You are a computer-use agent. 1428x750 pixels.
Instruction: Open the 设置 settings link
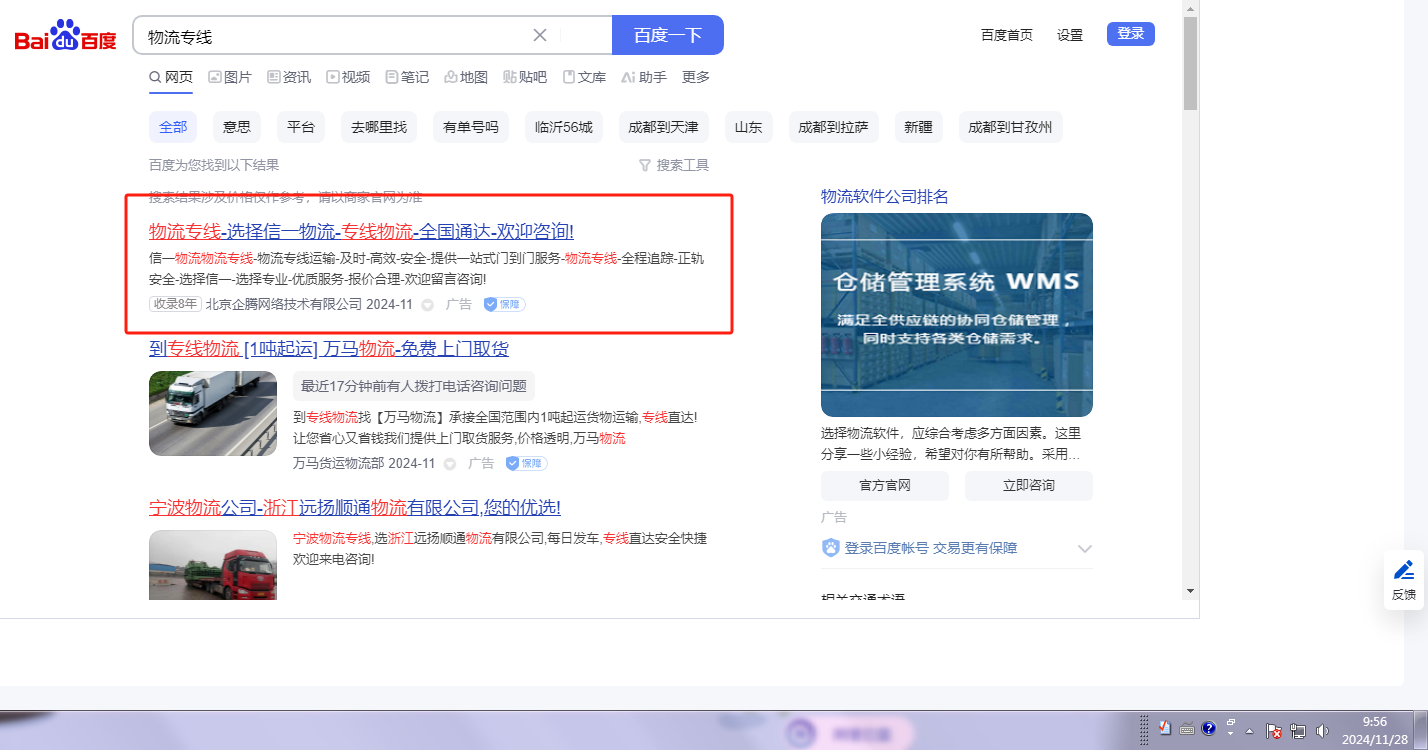coord(1070,35)
